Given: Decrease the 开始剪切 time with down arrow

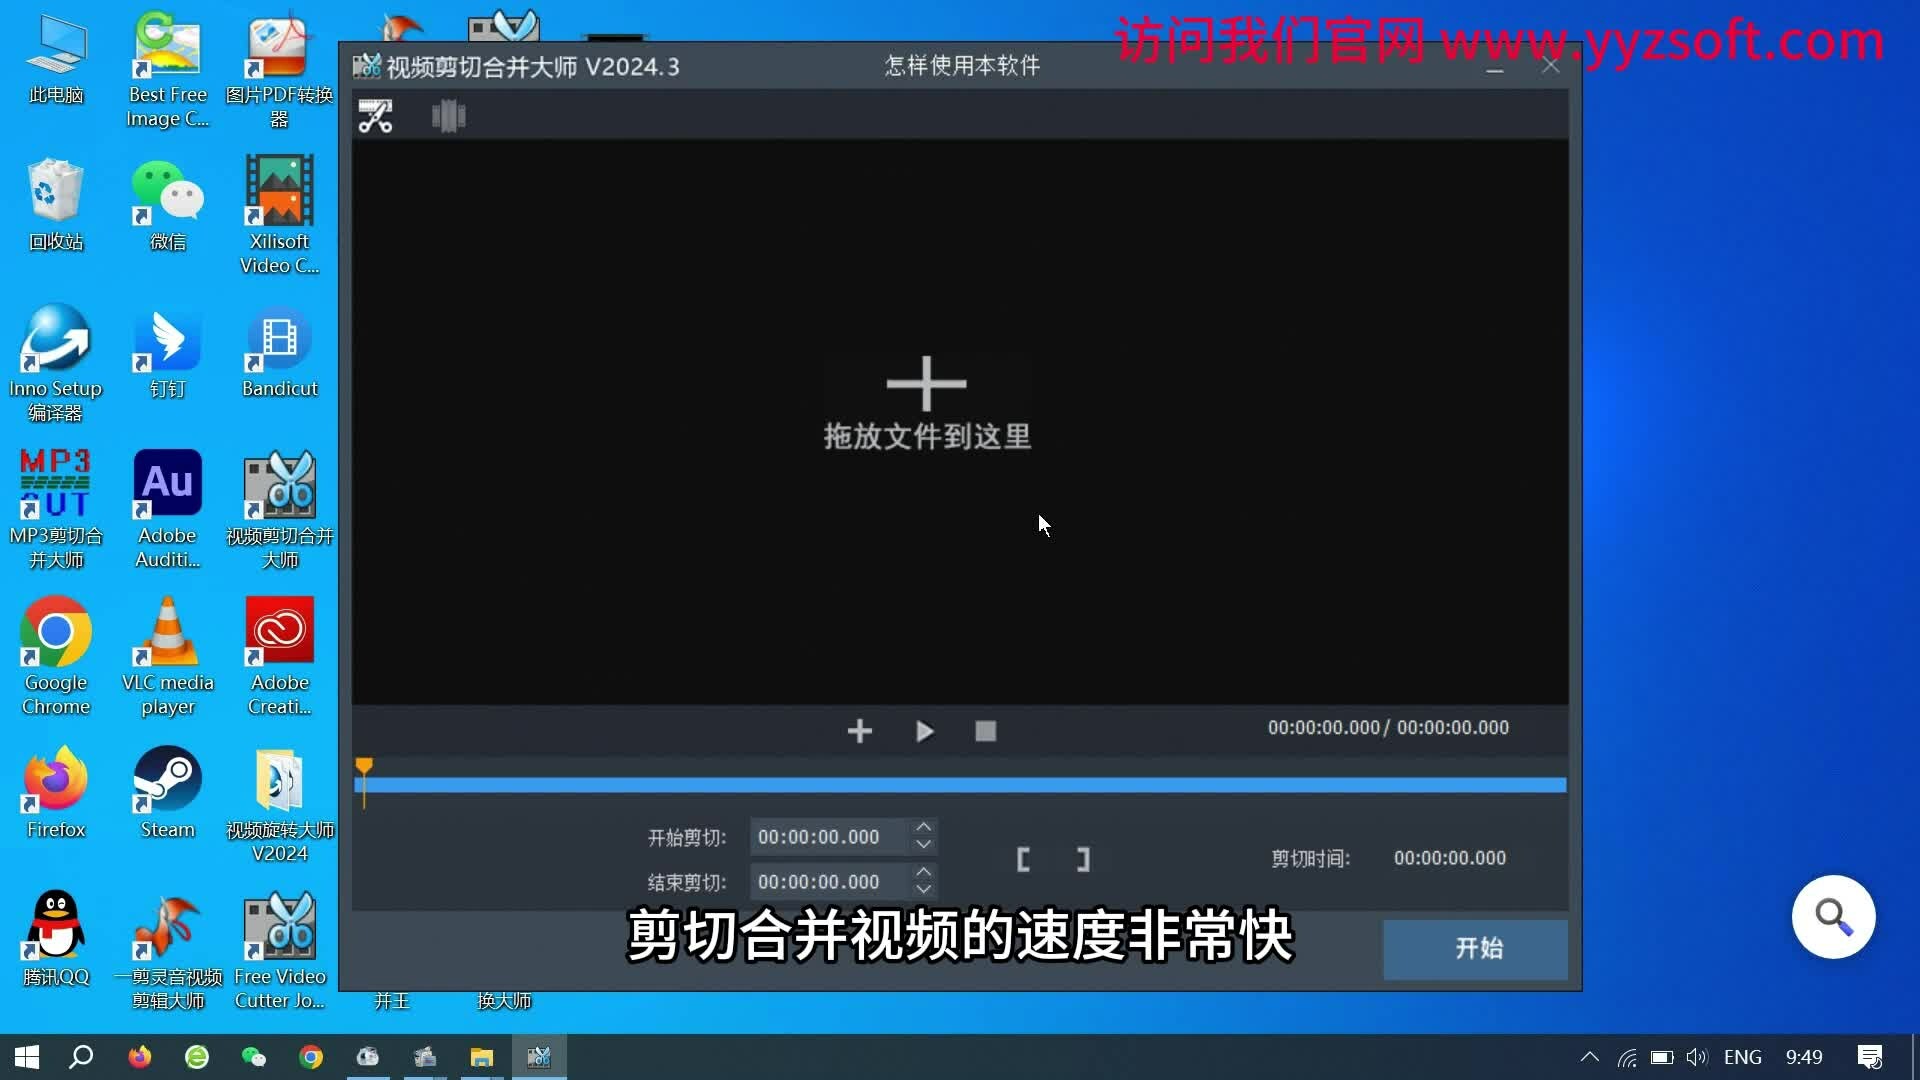Looking at the screenshot, I should (x=924, y=845).
